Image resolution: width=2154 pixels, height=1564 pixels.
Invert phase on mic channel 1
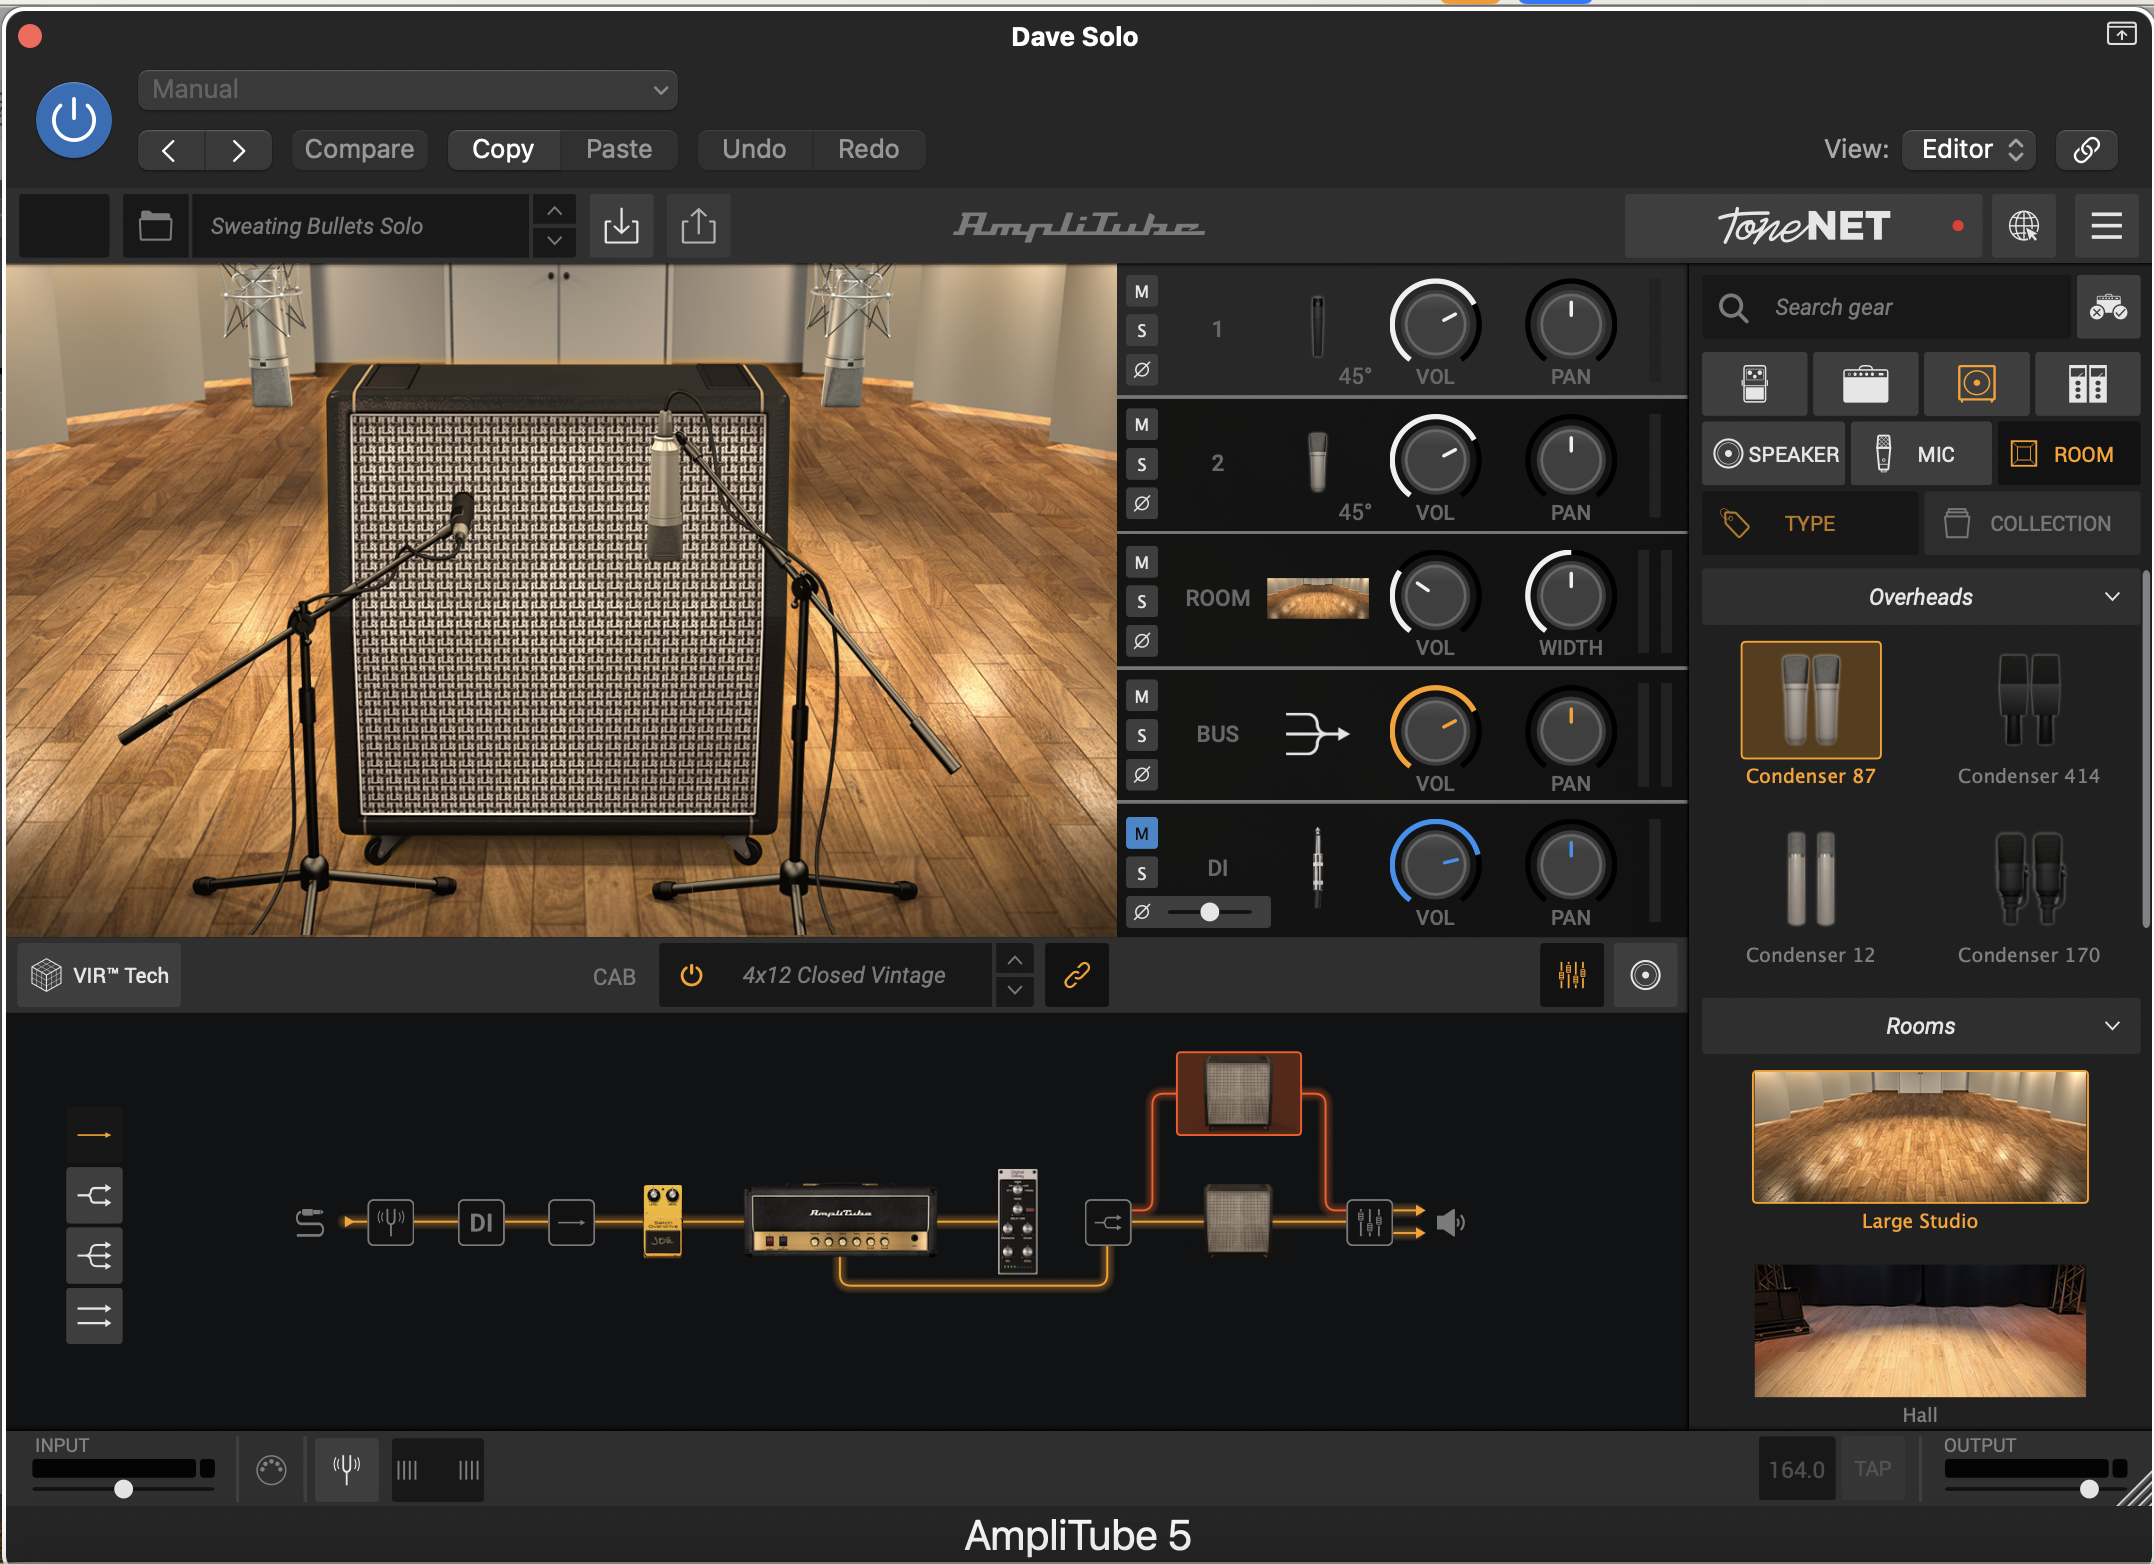coord(1141,369)
